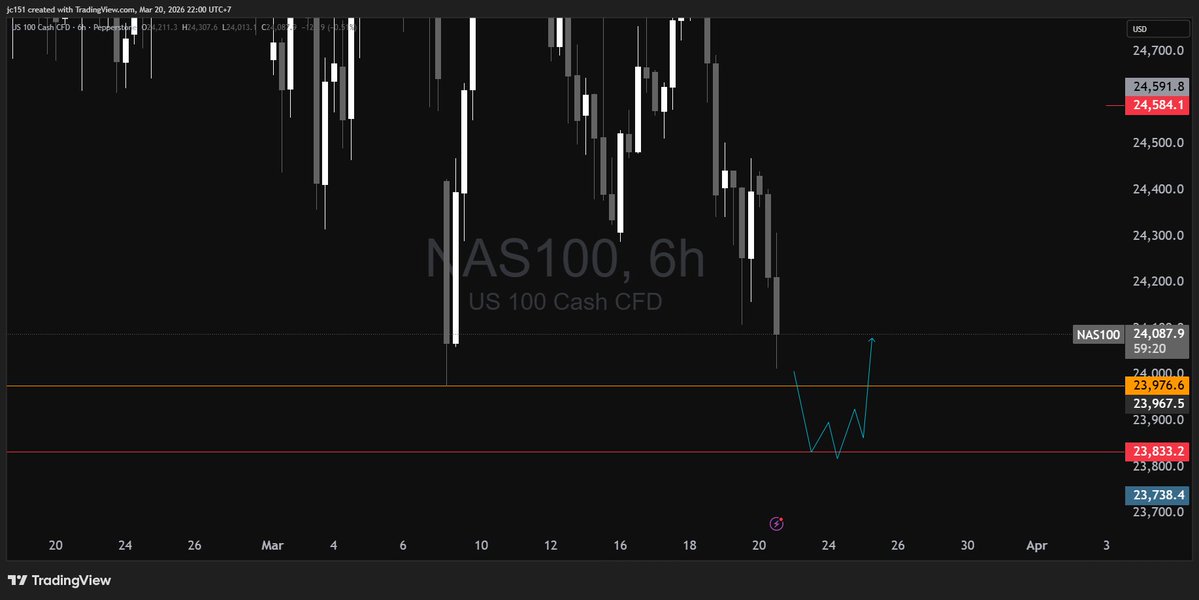The image size is (1199, 600).
Task: Click the 24,300.0 price scale value
Action: [1158, 235]
